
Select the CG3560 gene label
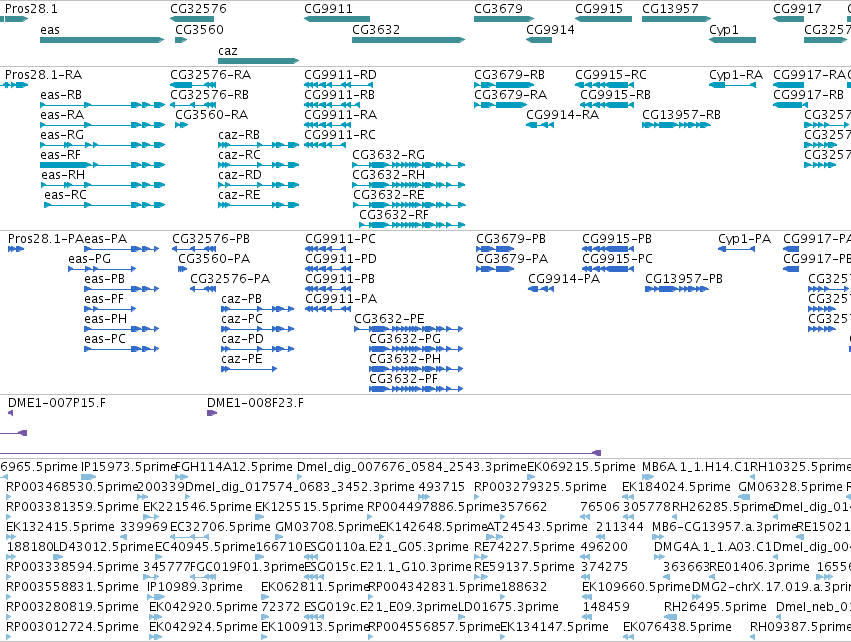pos(199,29)
